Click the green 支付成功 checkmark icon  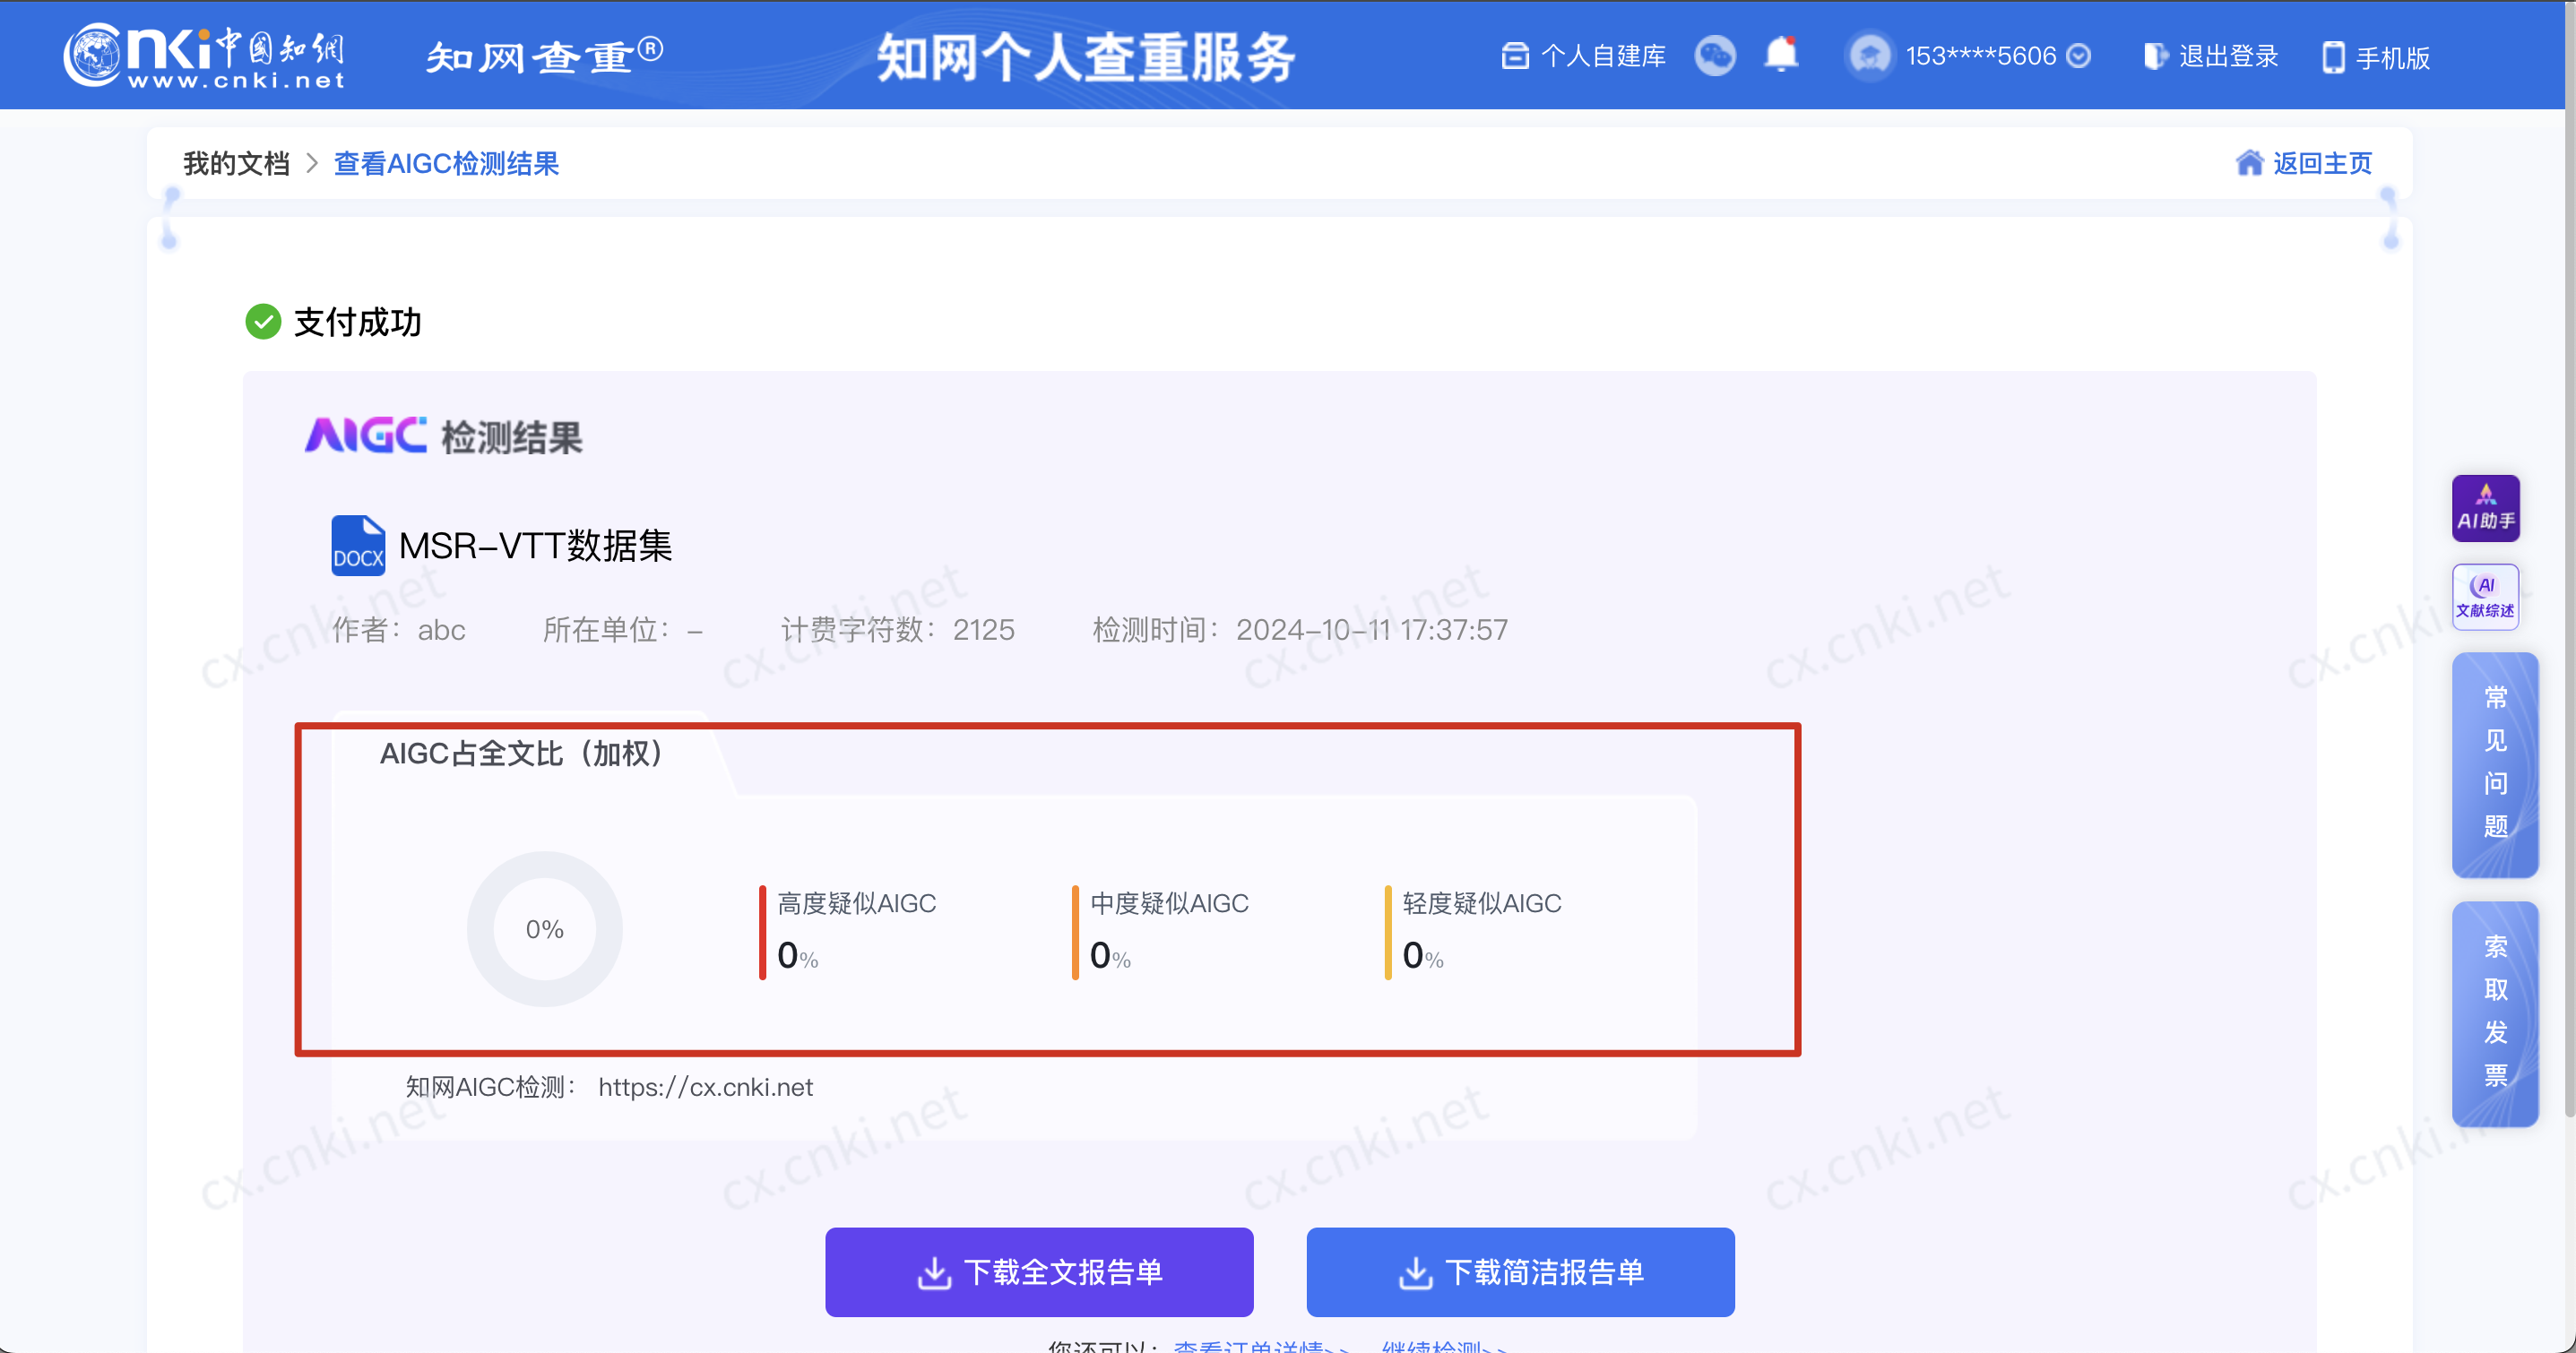coord(263,322)
